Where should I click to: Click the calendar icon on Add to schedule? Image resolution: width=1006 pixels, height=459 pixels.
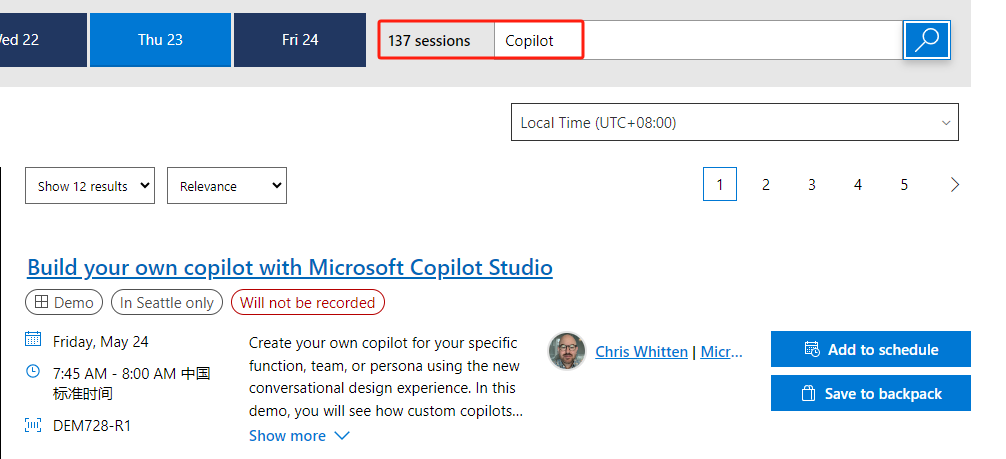pos(812,349)
